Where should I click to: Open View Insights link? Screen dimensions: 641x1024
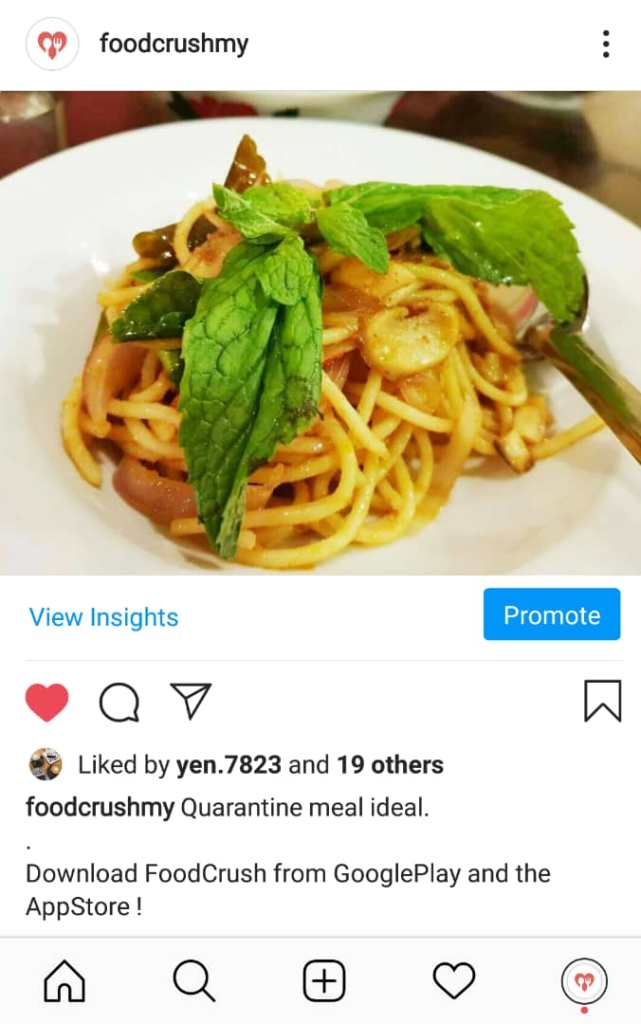click(x=104, y=617)
